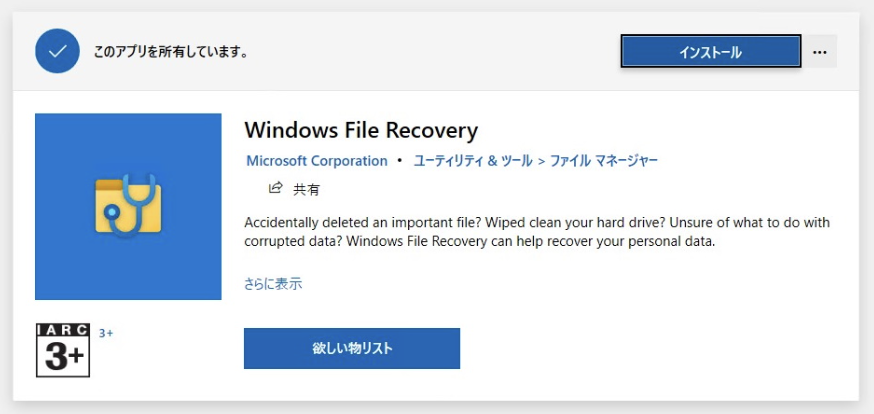Click the > separator between categories

[541, 160]
